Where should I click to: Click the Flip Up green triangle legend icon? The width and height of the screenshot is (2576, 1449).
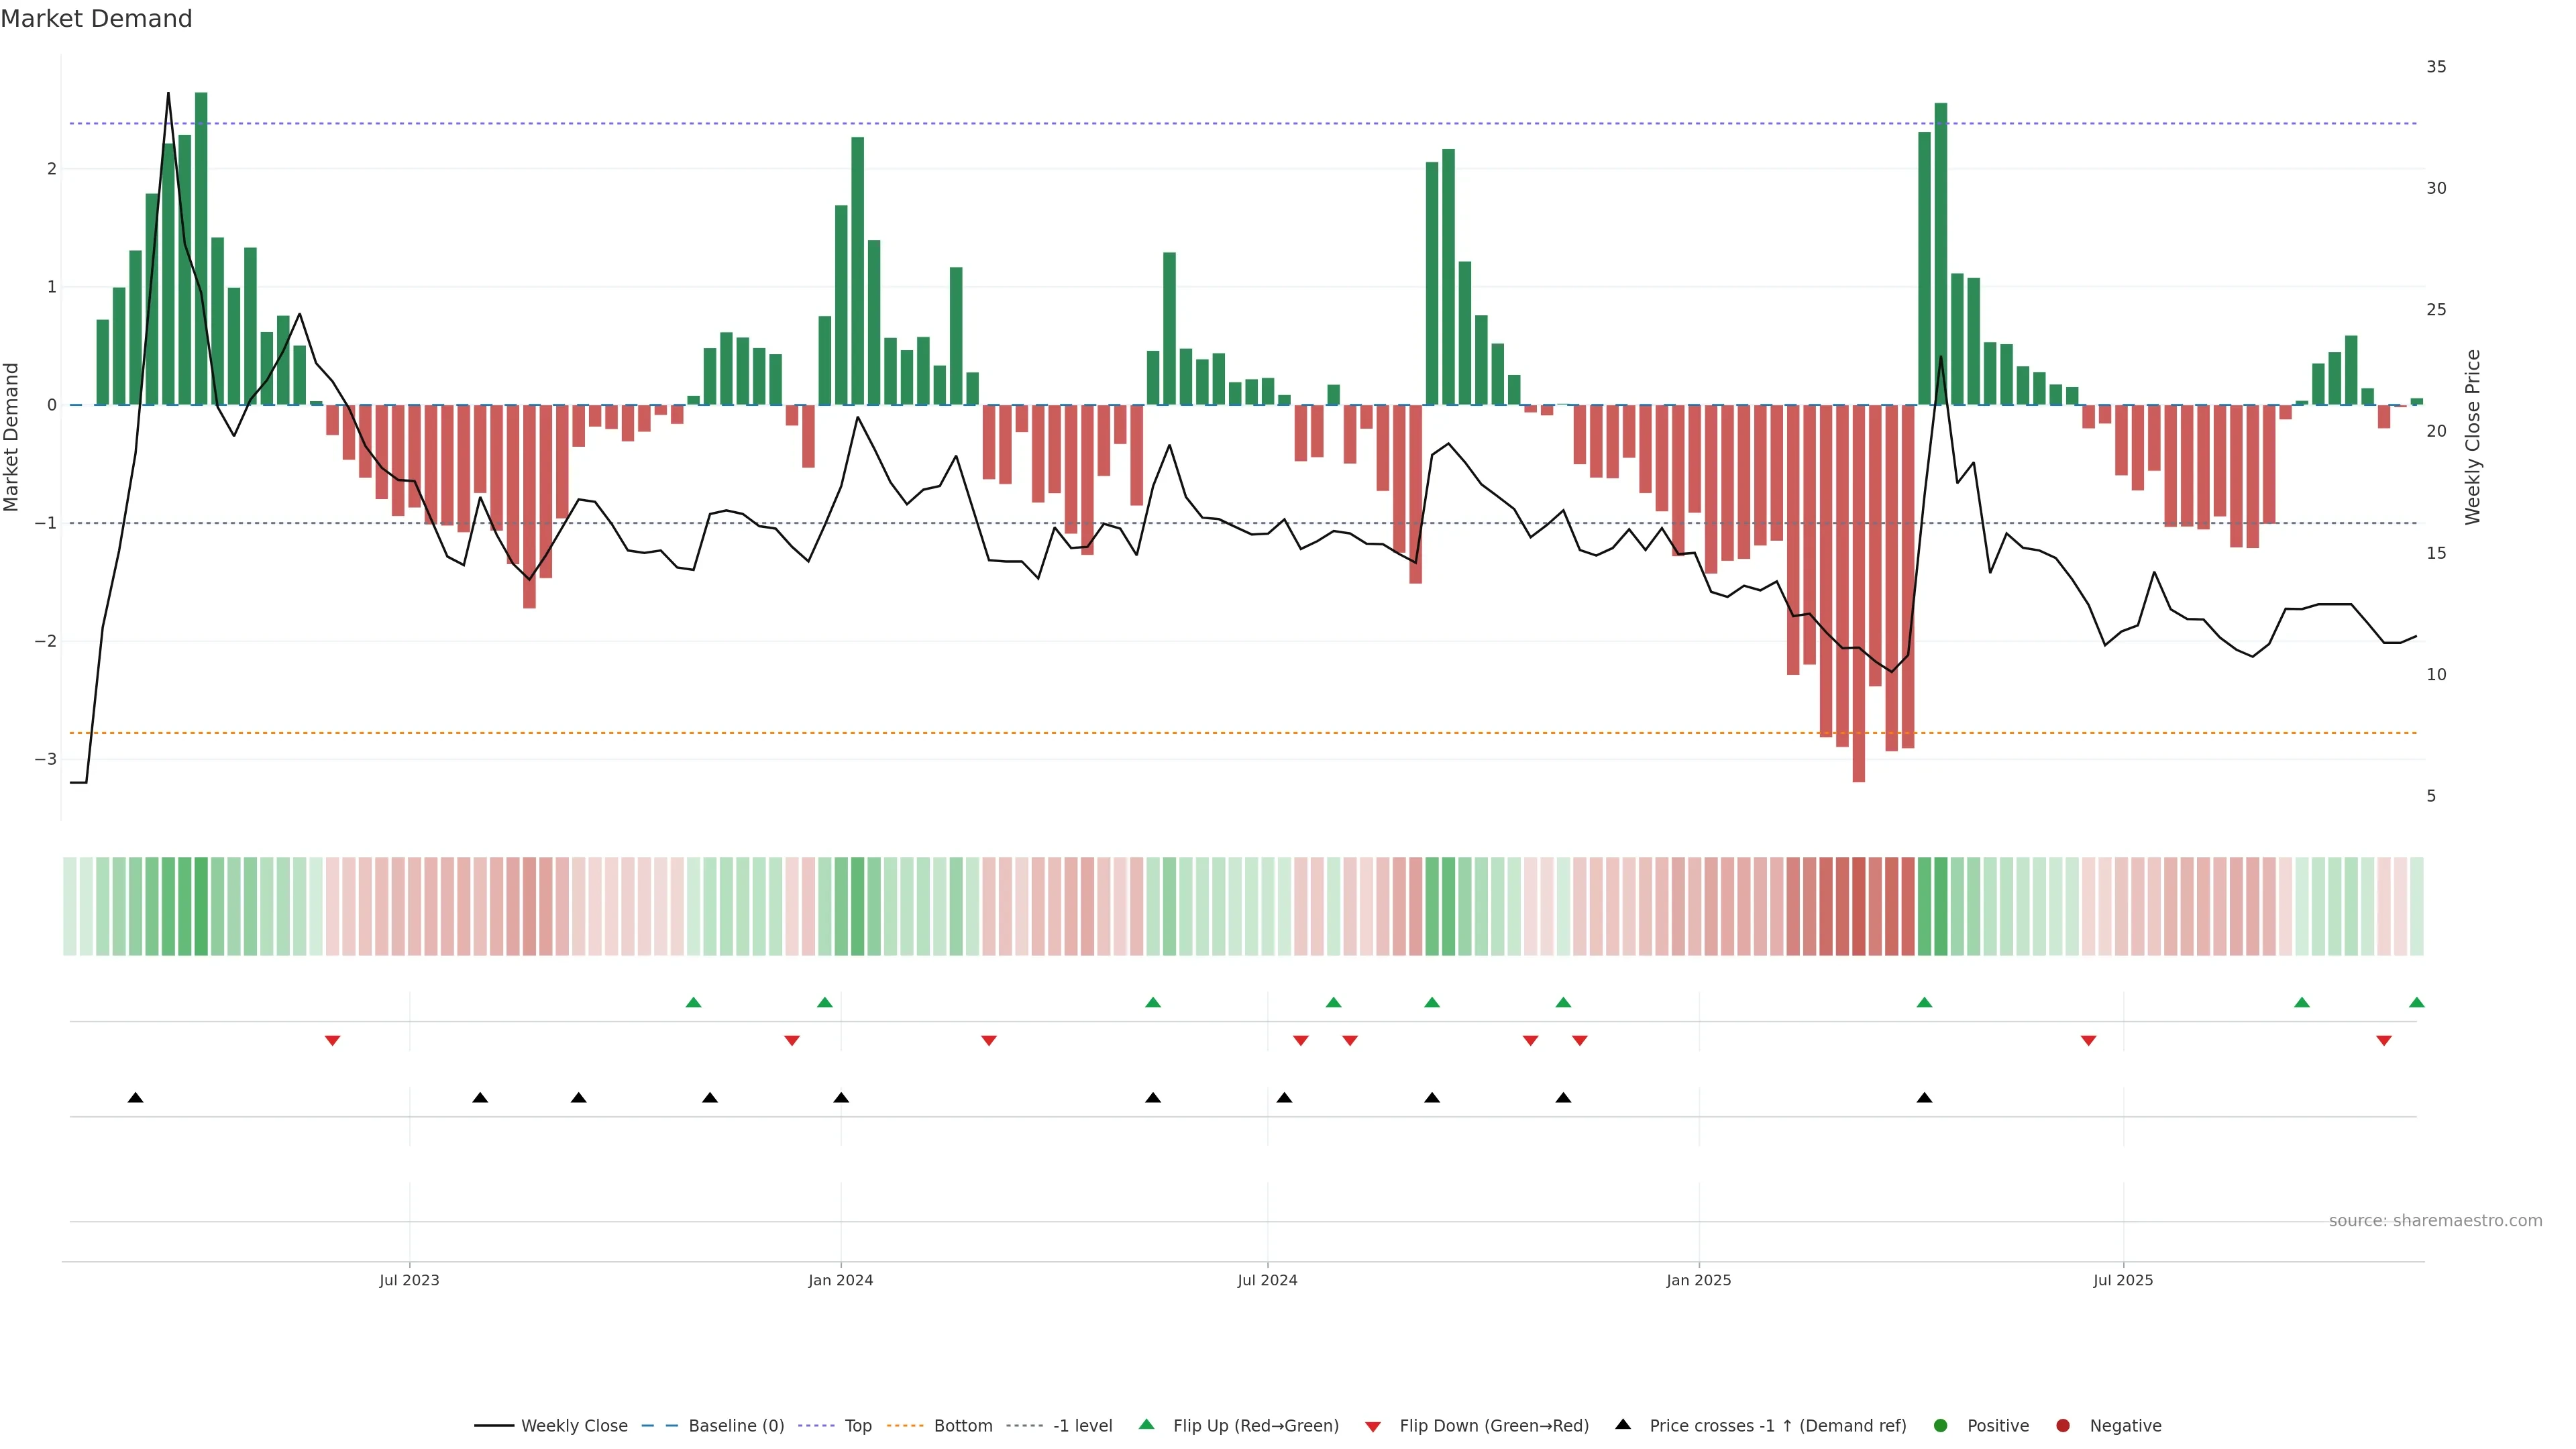click(1146, 1424)
